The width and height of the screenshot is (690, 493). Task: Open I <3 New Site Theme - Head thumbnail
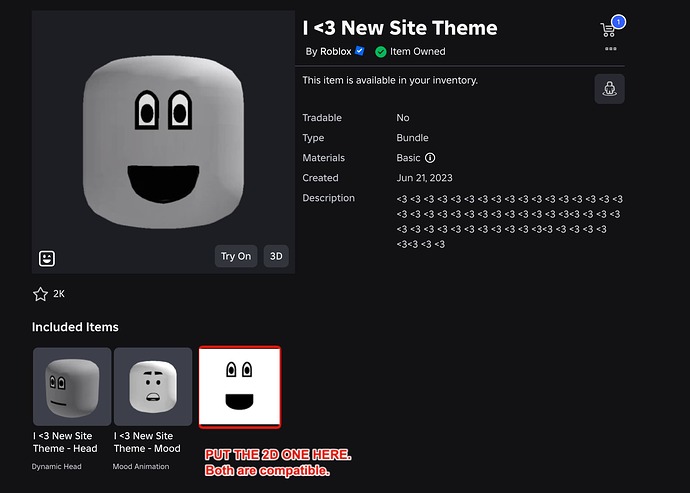pyautogui.click(x=72, y=386)
